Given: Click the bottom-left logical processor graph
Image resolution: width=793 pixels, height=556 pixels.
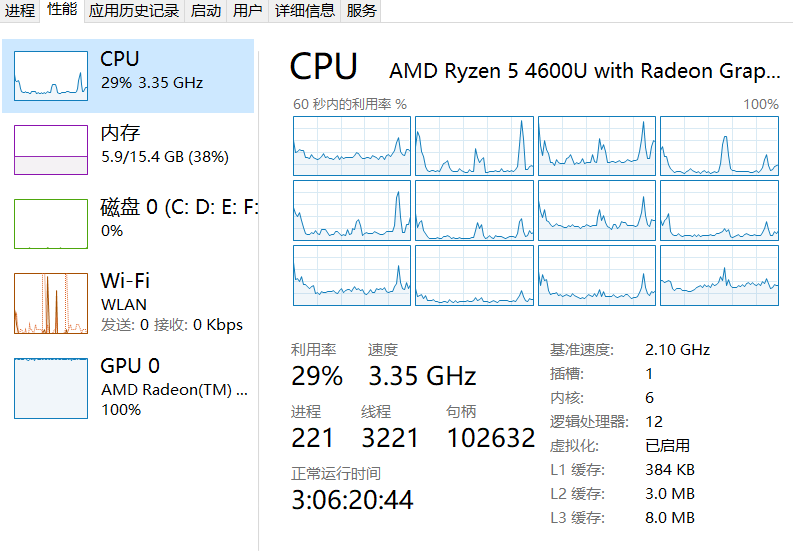Looking at the screenshot, I should coord(352,275).
